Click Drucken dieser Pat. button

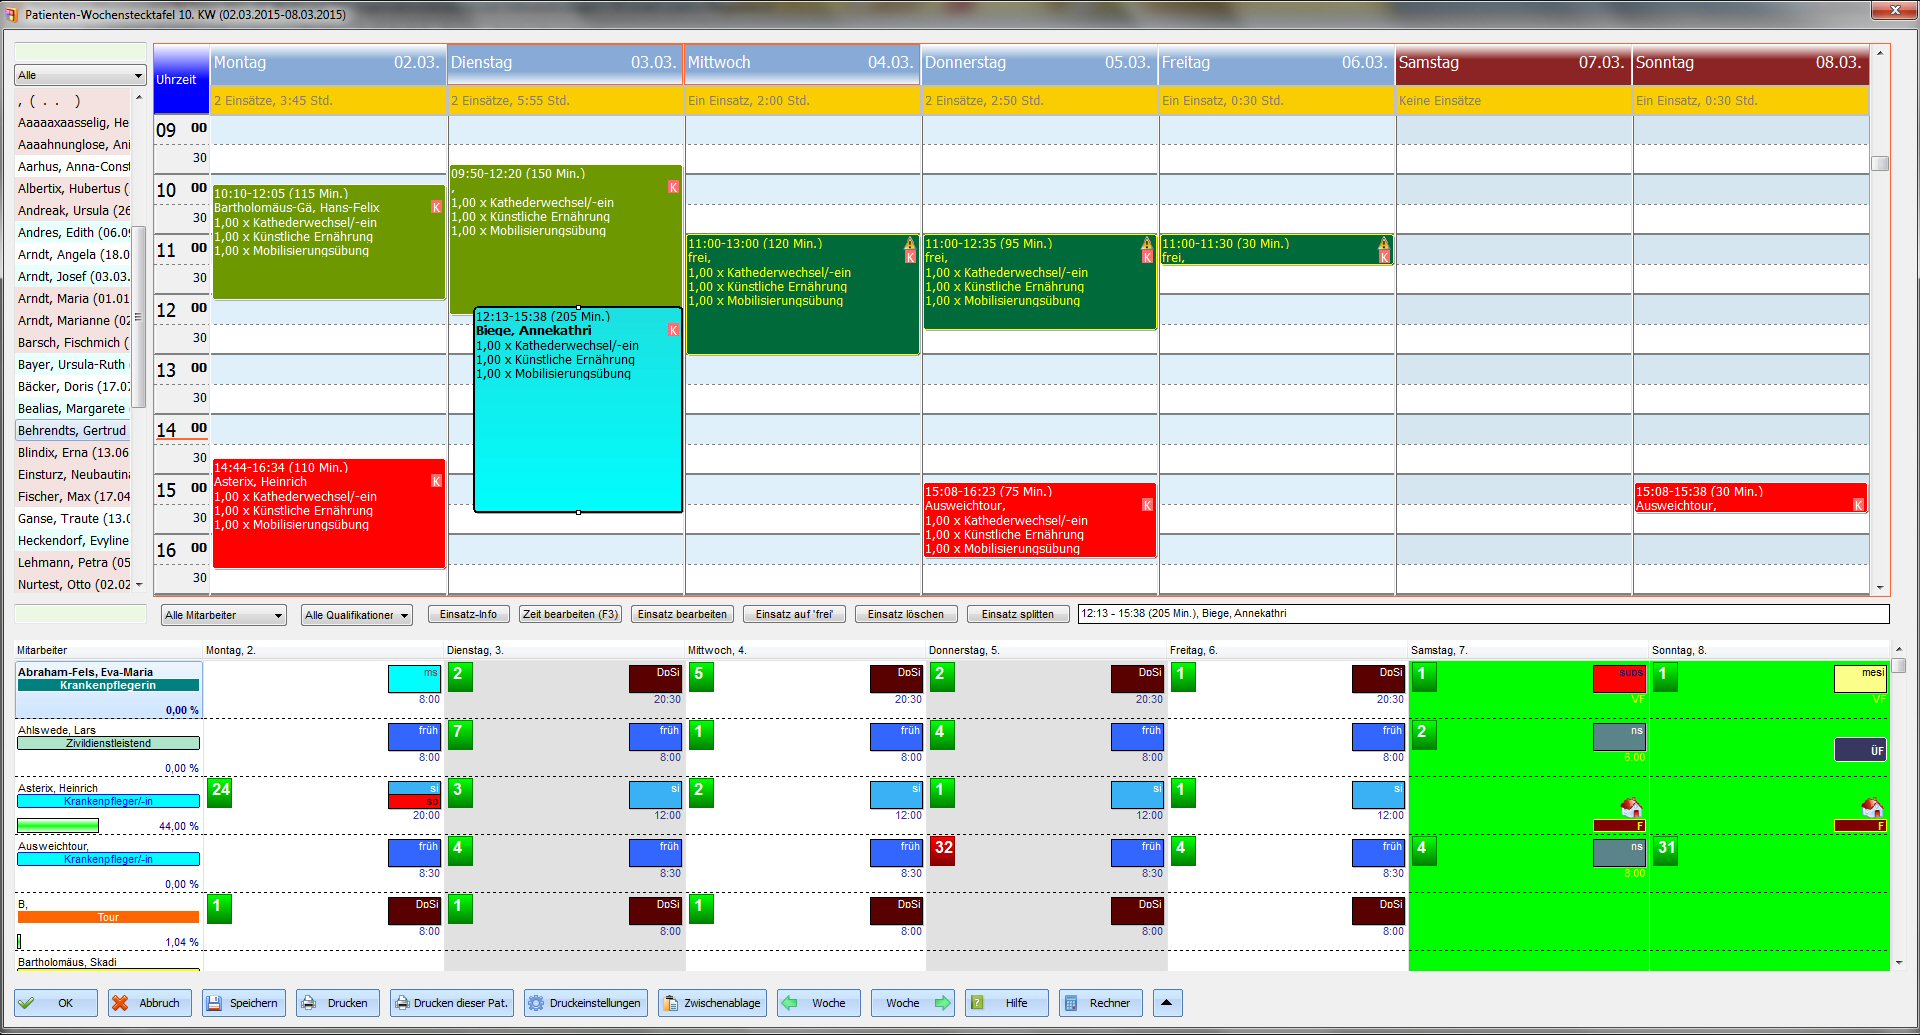click(451, 1003)
